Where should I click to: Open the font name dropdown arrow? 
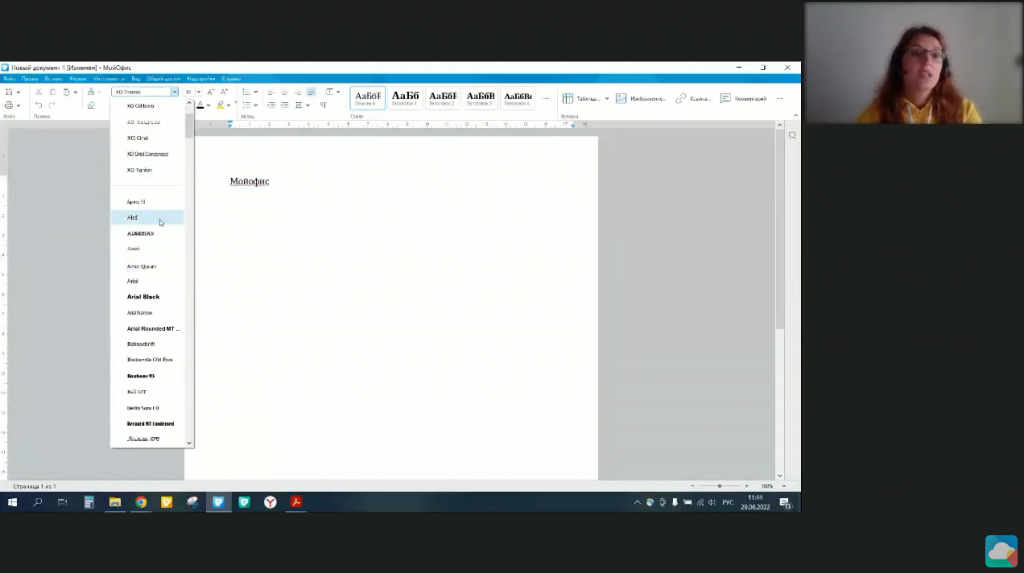174,92
